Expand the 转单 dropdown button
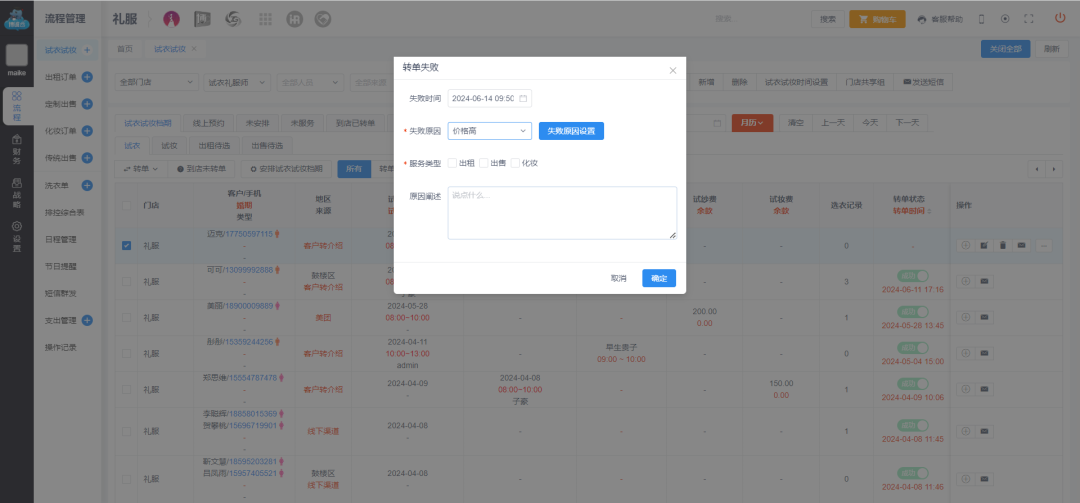The image size is (1080, 503). [141, 169]
